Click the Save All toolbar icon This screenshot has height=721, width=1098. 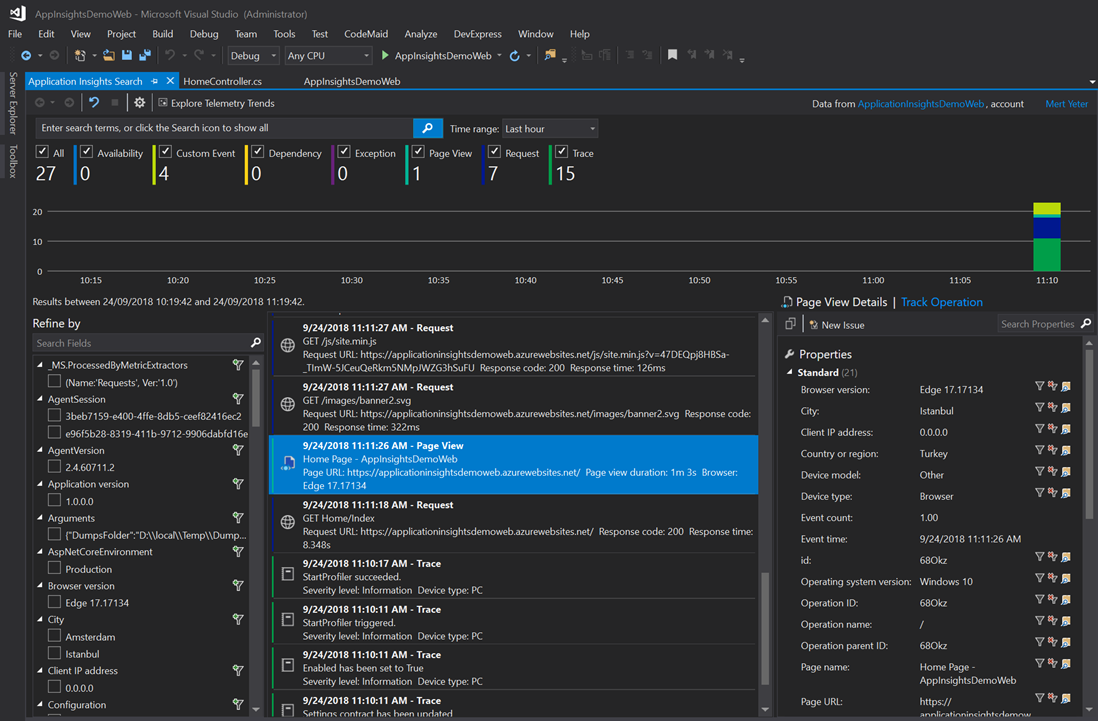[x=145, y=55]
